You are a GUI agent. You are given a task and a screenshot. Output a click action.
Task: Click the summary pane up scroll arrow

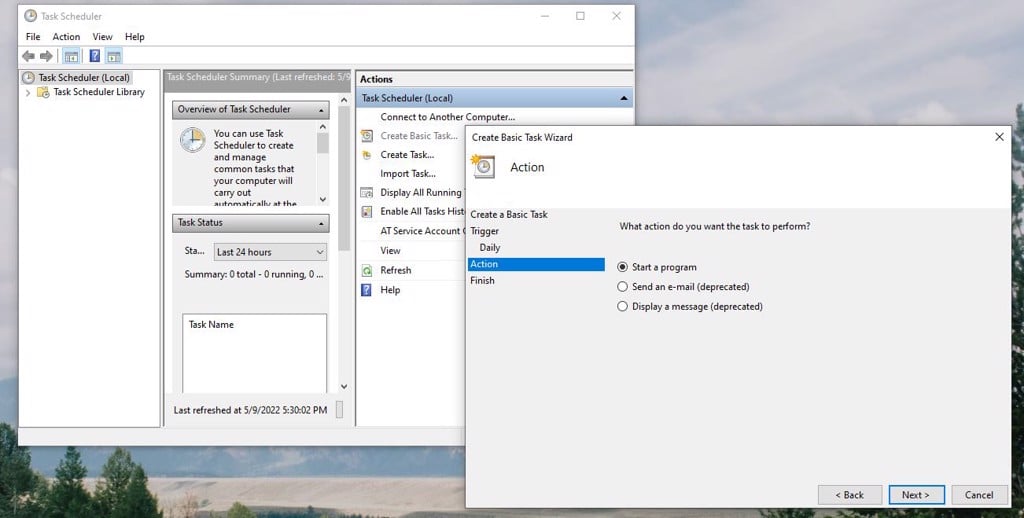point(344,100)
